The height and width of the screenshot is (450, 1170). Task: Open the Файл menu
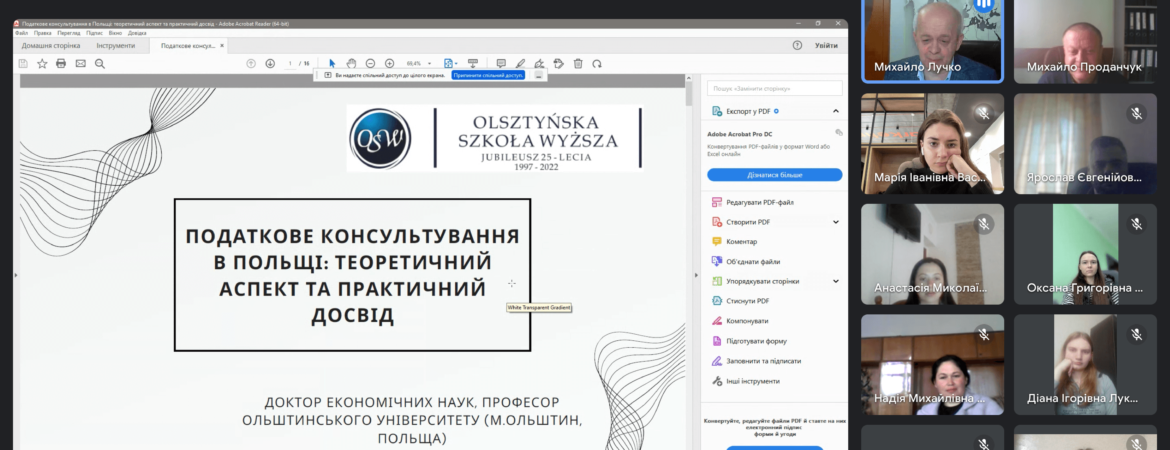pos(22,33)
